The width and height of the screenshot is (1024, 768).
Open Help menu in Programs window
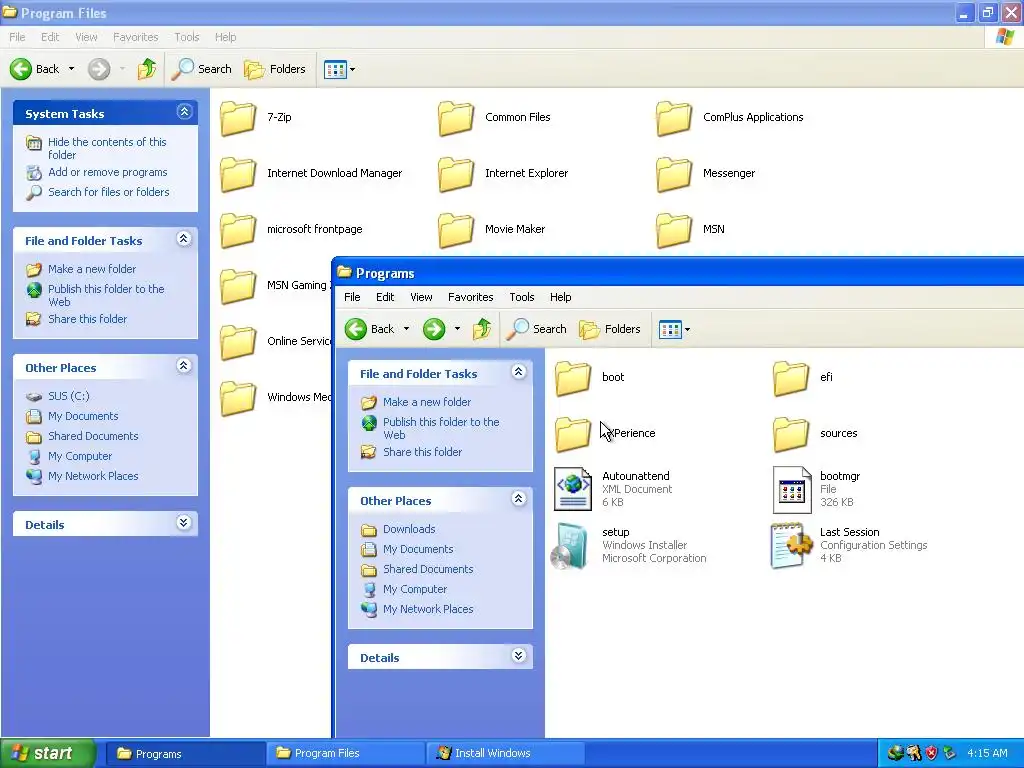coord(560,297)
